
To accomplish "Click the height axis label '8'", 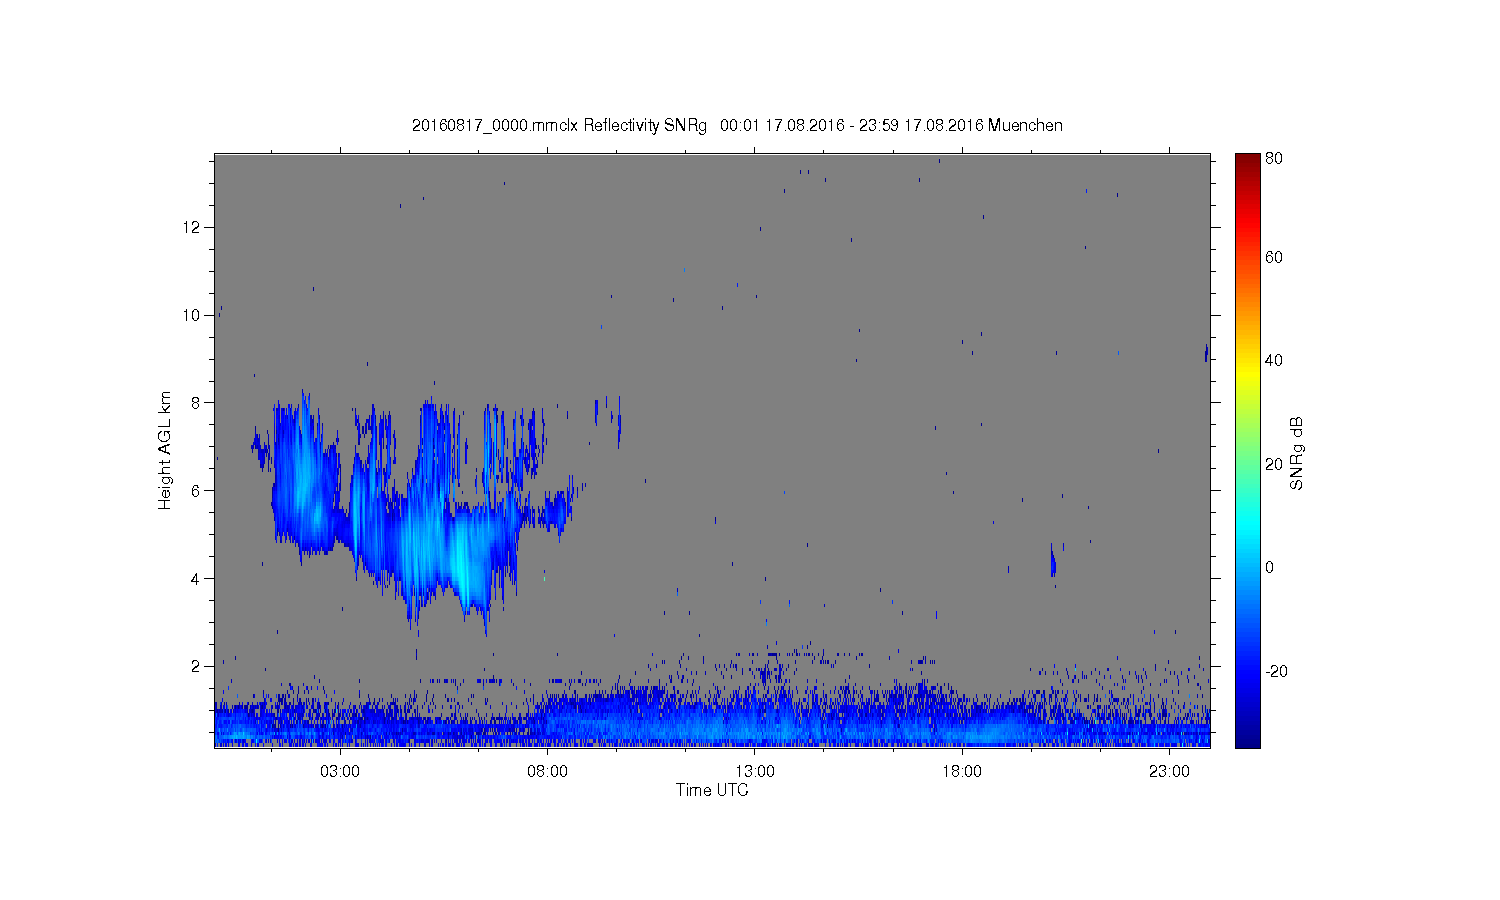I will pyautogui.click(x=197, y=403).
